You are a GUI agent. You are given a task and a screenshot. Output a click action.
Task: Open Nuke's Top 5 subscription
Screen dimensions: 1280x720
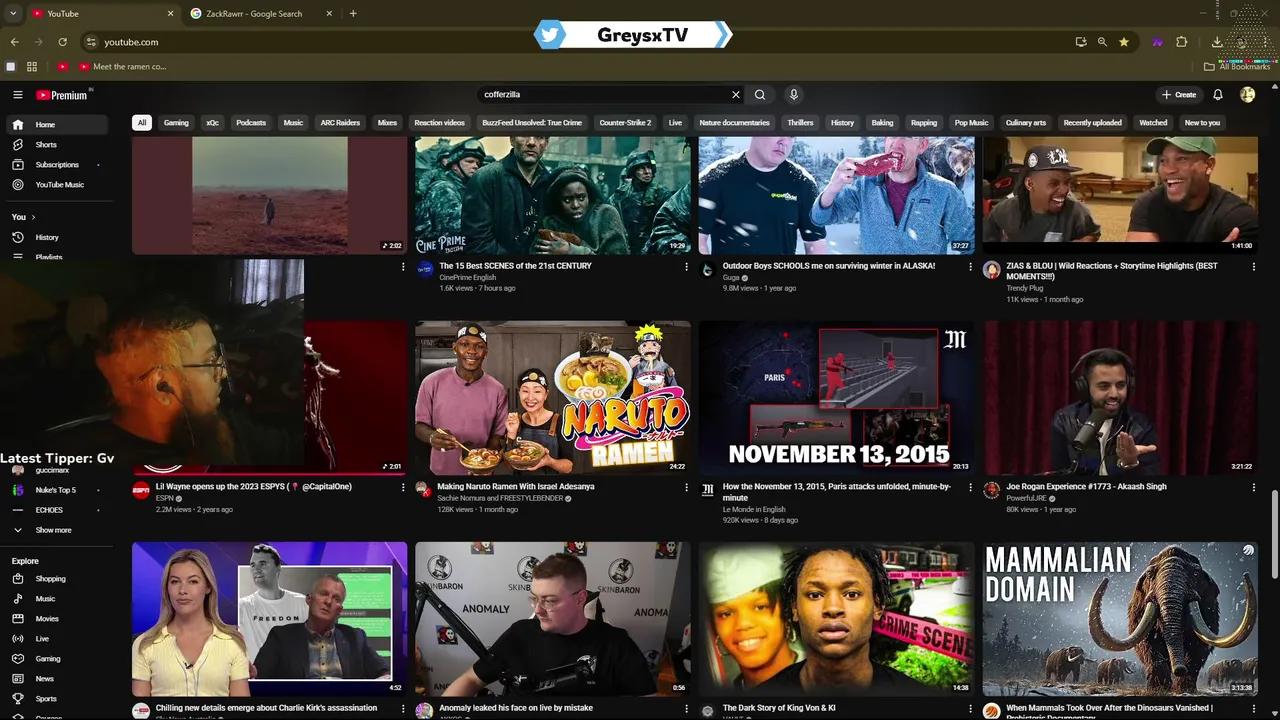click(x=57, y=490)
